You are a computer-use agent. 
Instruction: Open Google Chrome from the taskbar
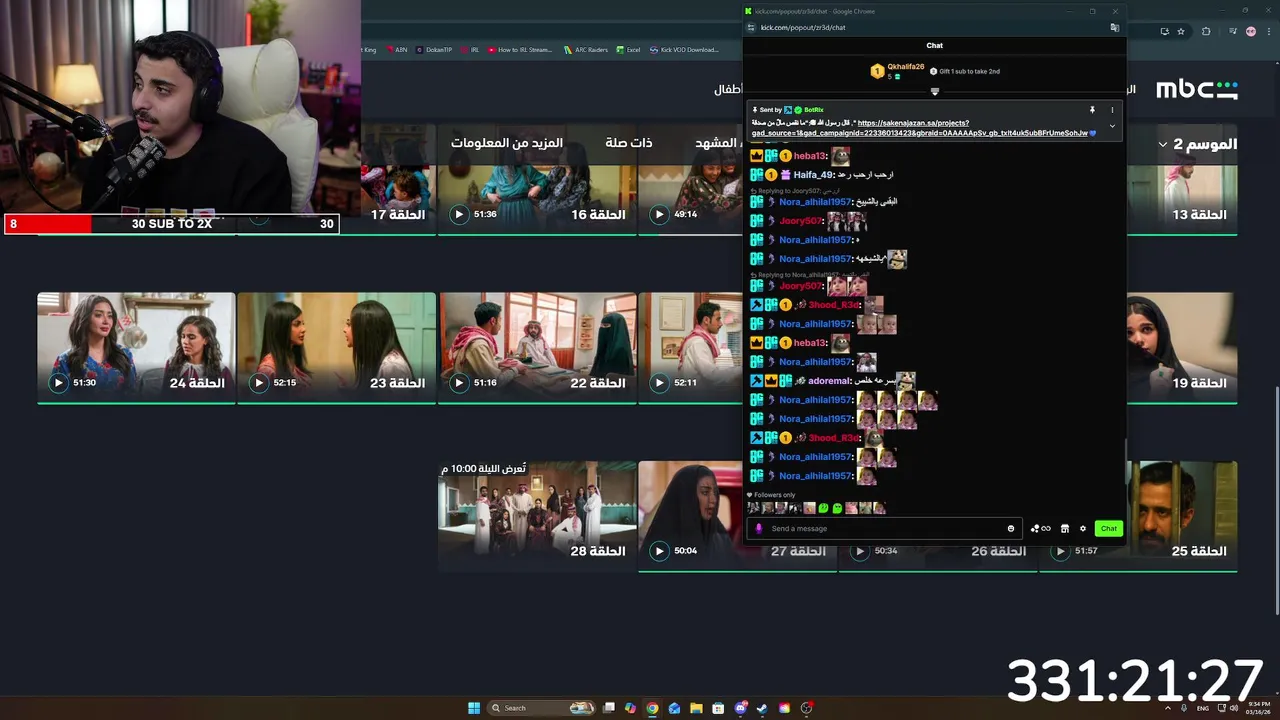[x=652, y=708]
